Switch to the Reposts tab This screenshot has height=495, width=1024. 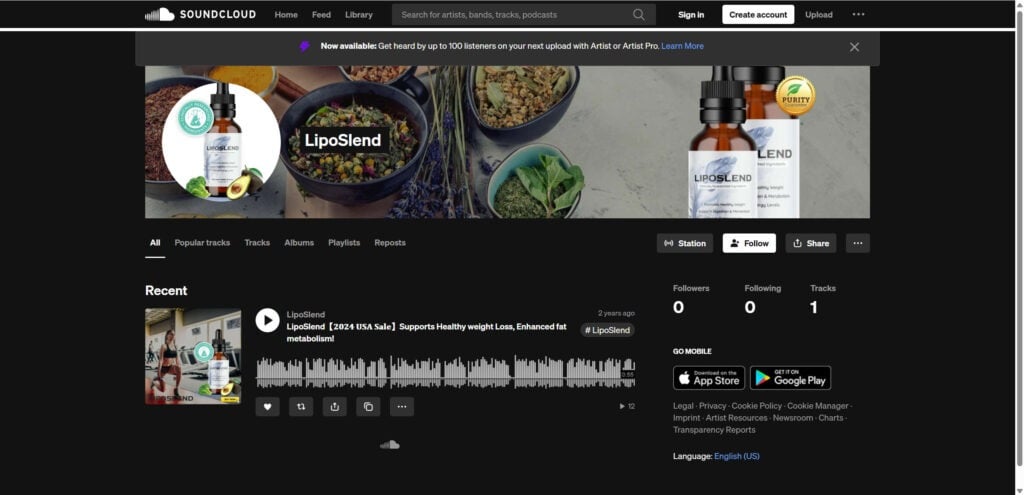tap(390, 243)
